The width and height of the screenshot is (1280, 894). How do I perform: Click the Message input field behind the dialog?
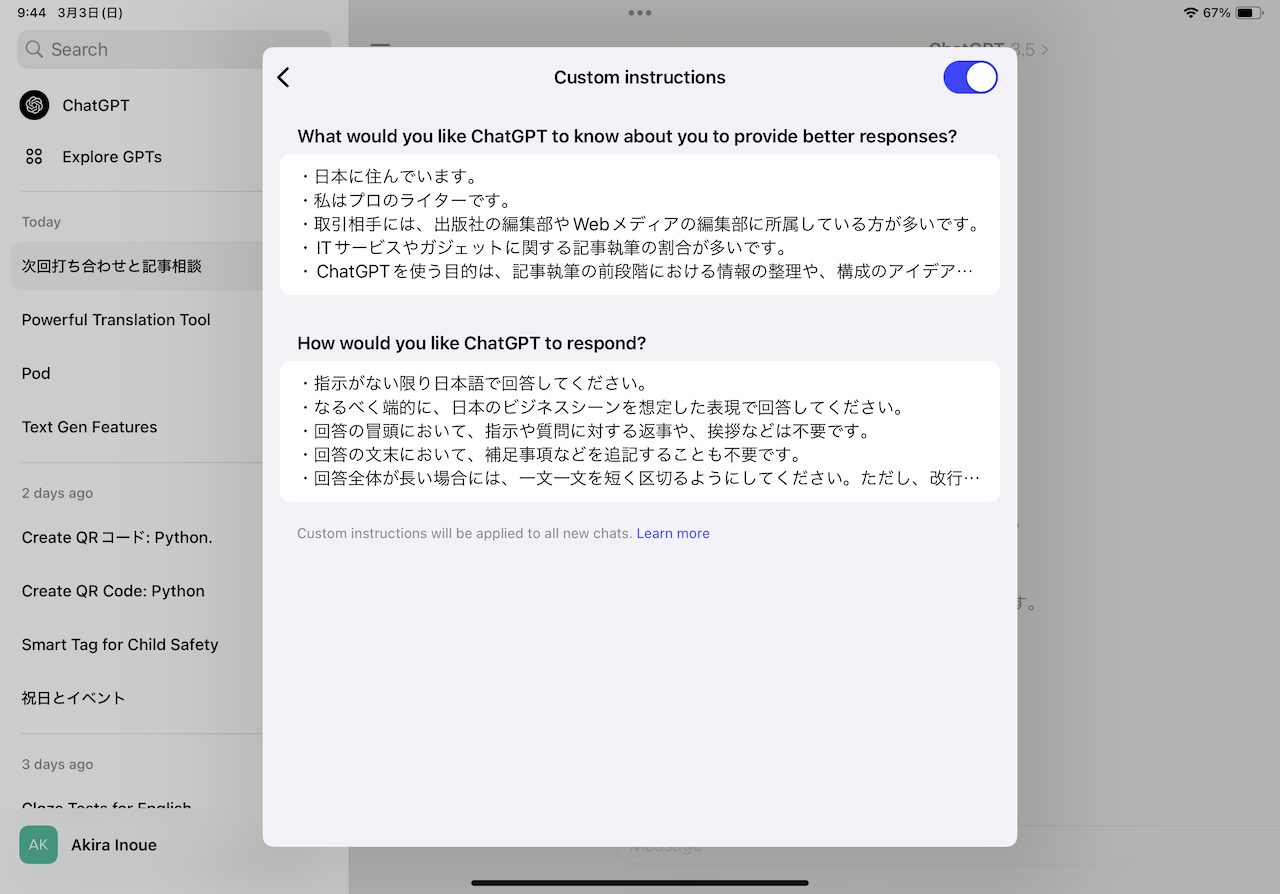pyautogui.click(x=945, y=846)
